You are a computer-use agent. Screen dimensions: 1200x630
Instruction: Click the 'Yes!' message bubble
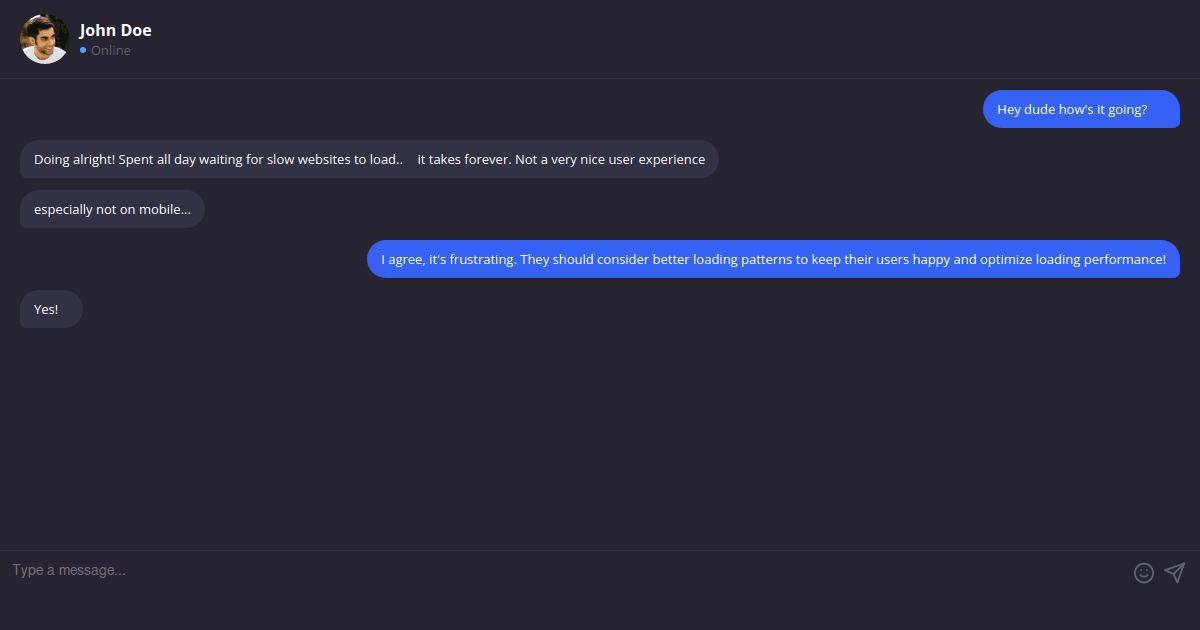(x=50, y=309)
